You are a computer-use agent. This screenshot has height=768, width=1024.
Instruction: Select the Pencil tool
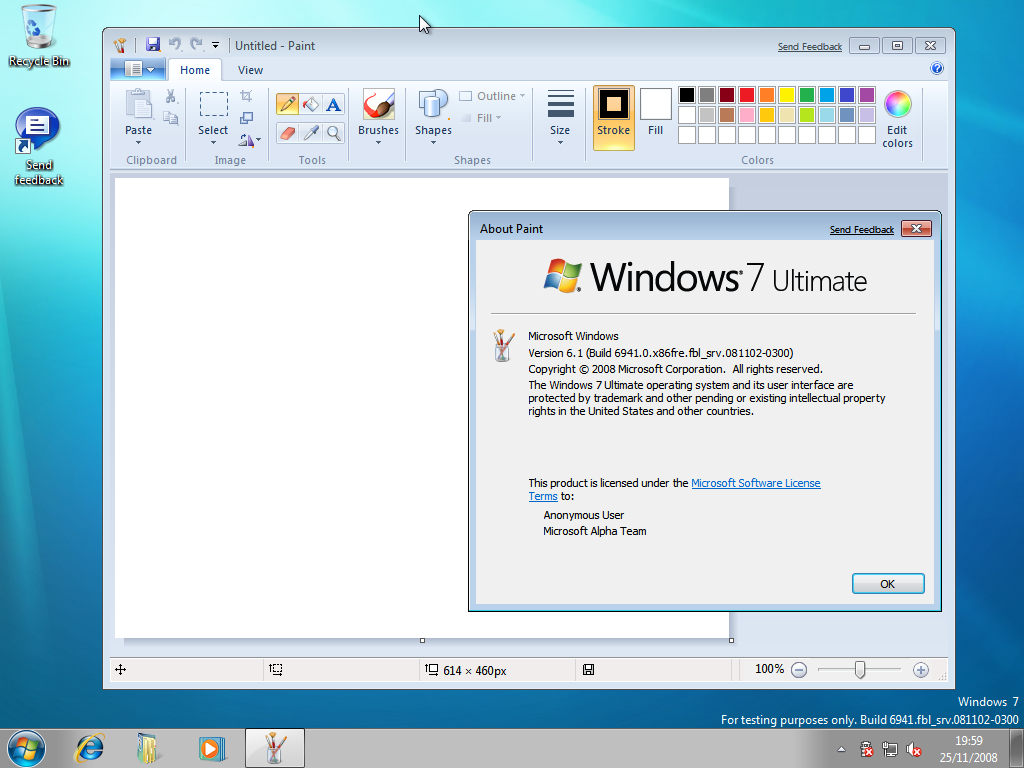coord(287,104)
